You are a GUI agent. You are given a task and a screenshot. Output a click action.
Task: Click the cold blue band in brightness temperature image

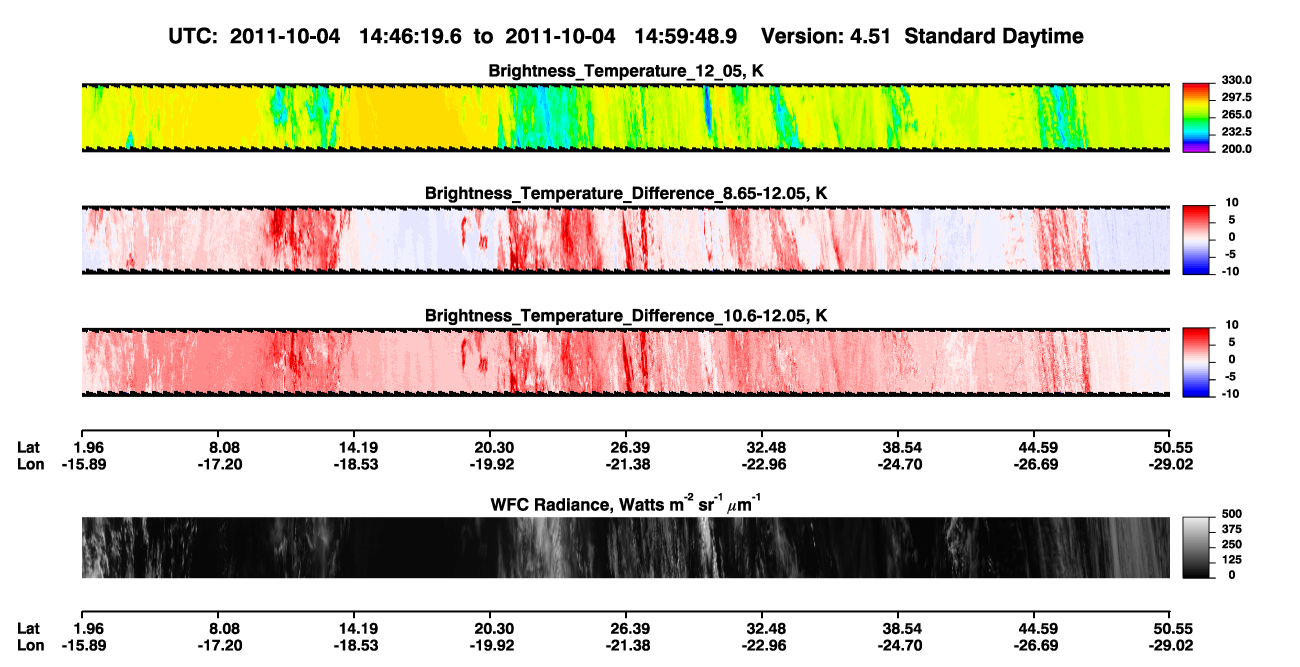coord(707,112)
